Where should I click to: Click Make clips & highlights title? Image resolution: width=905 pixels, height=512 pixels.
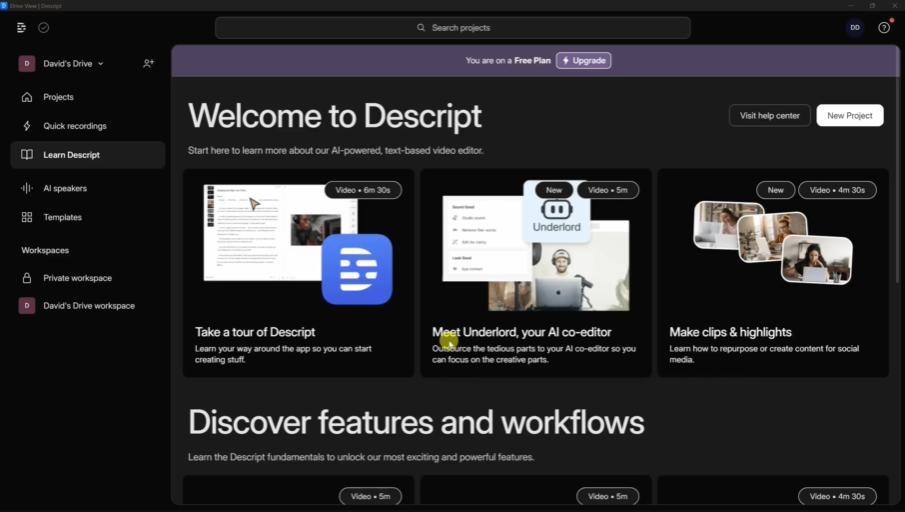(730, 332)
